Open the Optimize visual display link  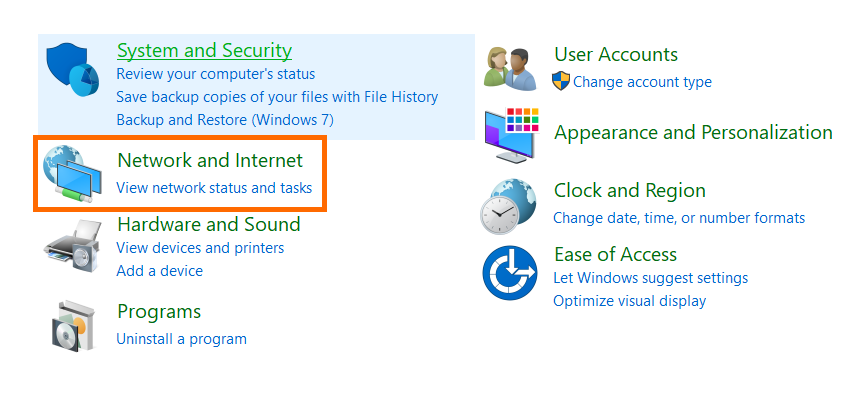click(629, 301)
